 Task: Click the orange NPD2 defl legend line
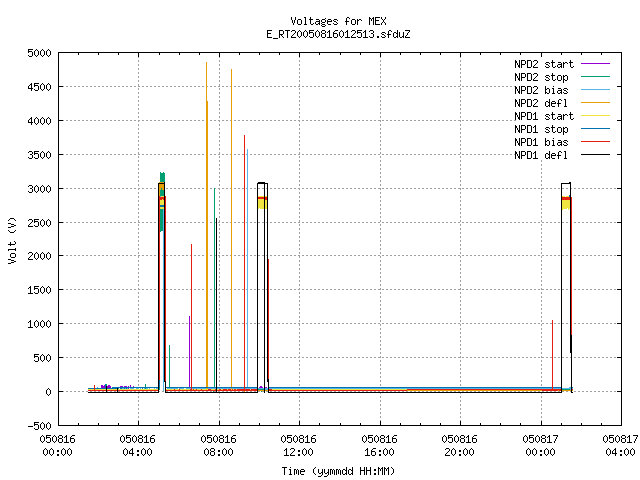click(x=595, y=103)
